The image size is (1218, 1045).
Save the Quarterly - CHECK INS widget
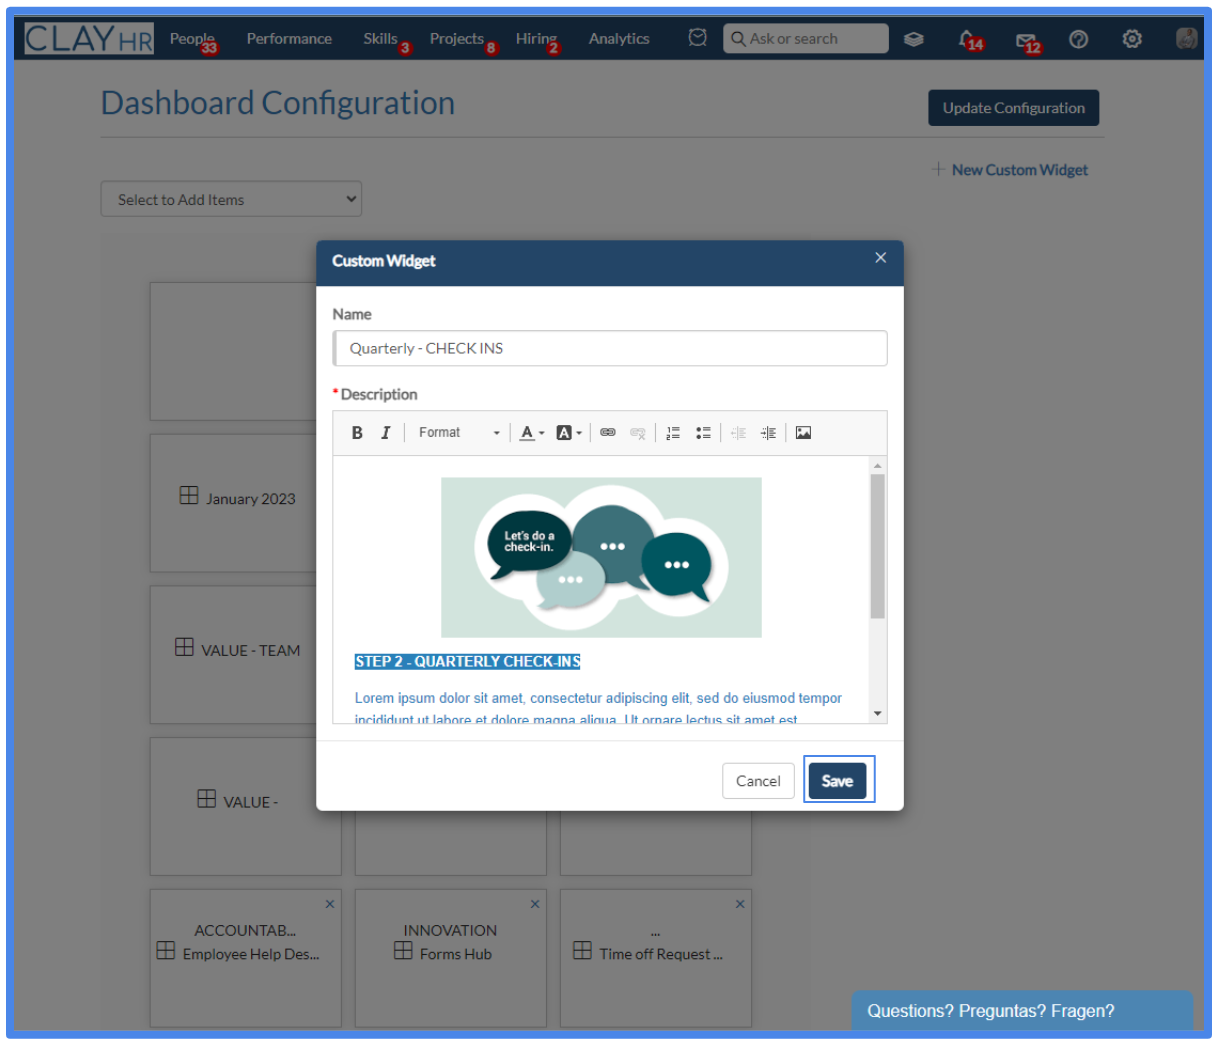(x=838, y=781)
